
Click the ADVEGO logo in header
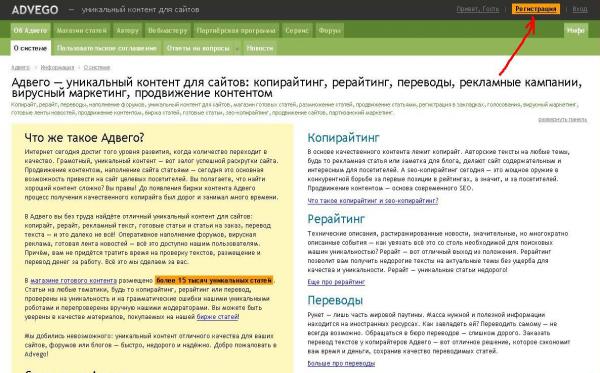point(35,10)
